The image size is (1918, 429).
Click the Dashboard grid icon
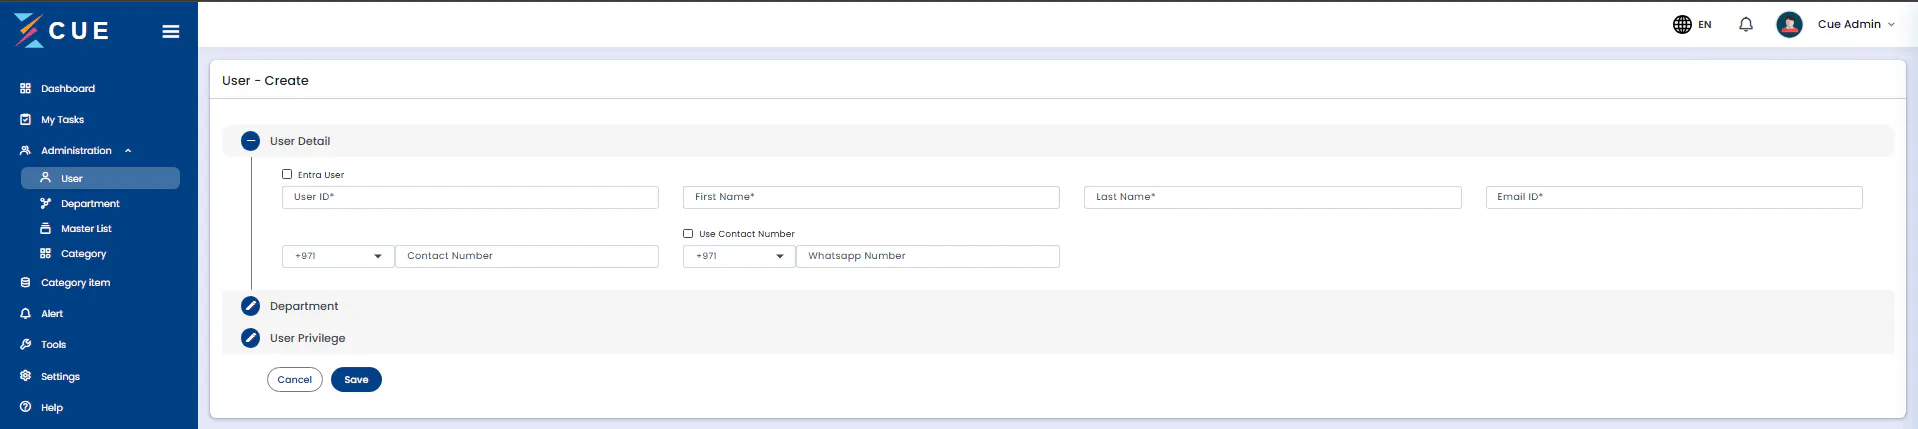click(x=25, y=89)
